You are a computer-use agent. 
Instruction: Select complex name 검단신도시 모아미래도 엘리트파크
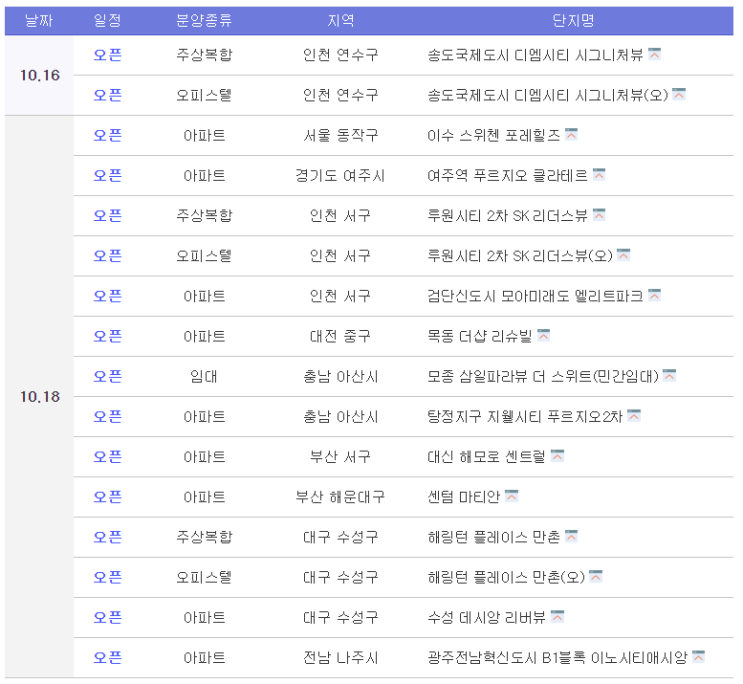pyautogui.click(x=535, y=296)
